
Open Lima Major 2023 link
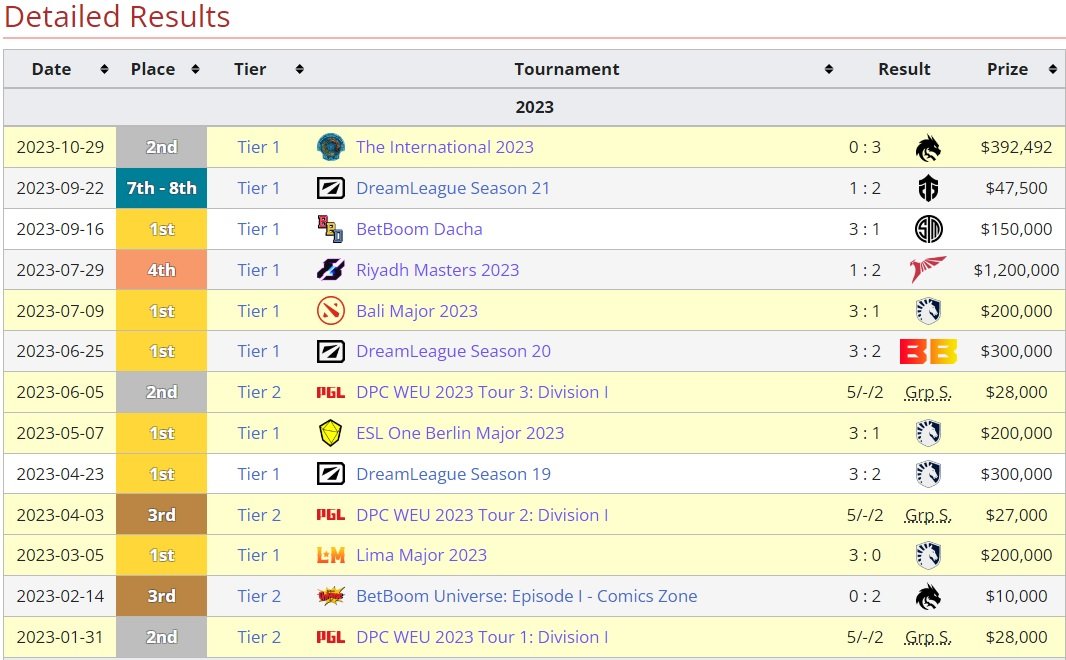422,555
